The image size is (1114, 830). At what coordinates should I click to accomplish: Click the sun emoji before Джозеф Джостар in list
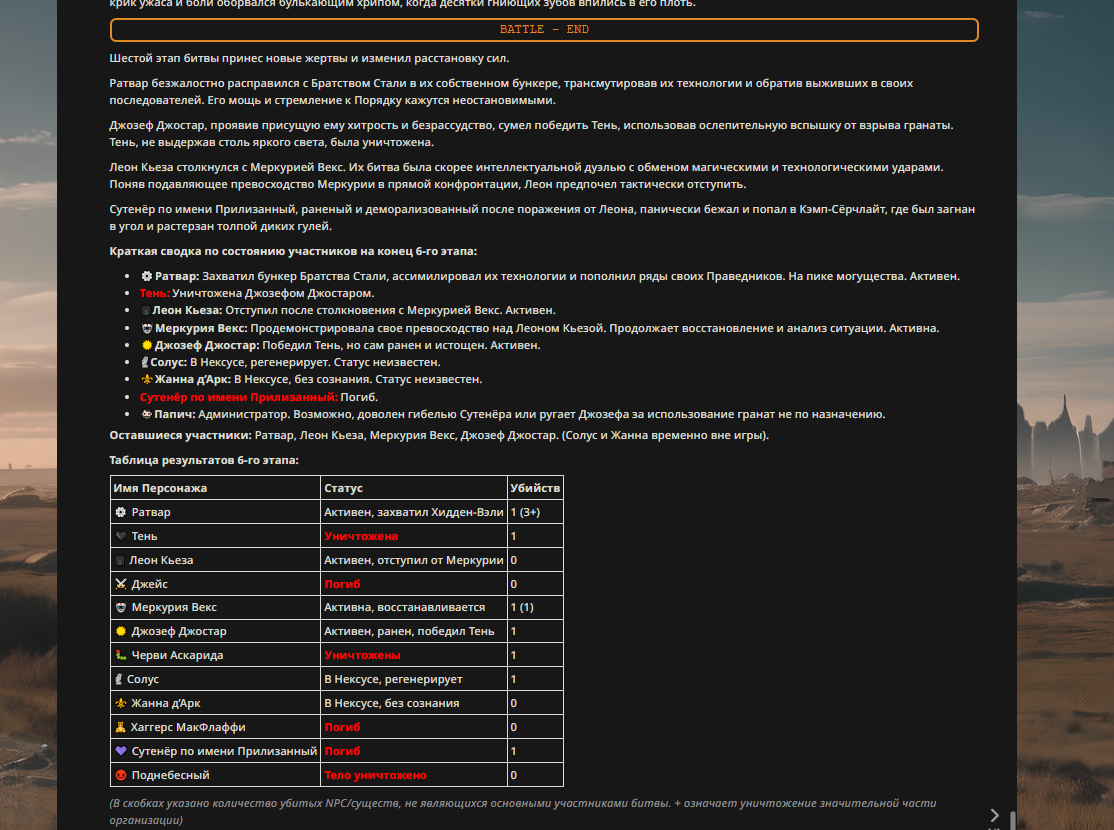[x=146, y=345]
